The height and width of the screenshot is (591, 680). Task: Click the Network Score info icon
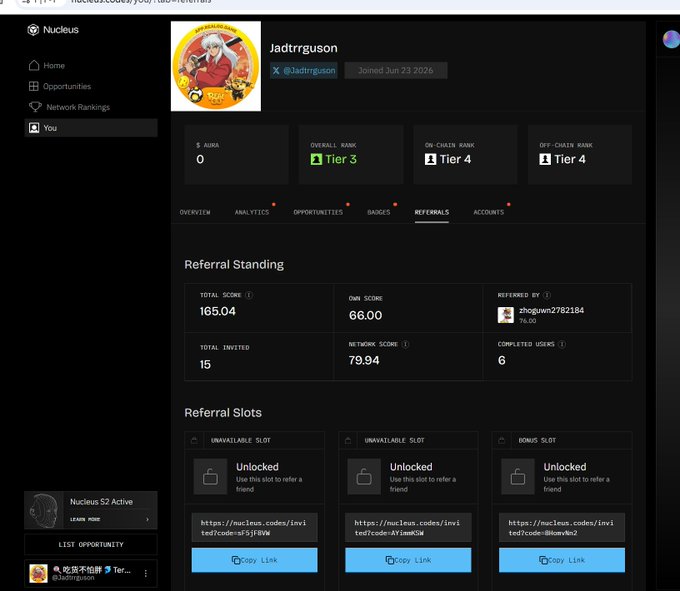pyautogui.click(x=405, y=344)
